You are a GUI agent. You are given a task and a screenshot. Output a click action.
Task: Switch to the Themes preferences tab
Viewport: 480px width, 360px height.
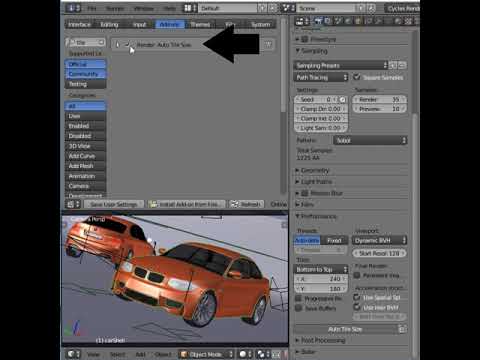[x=200, y=24]
